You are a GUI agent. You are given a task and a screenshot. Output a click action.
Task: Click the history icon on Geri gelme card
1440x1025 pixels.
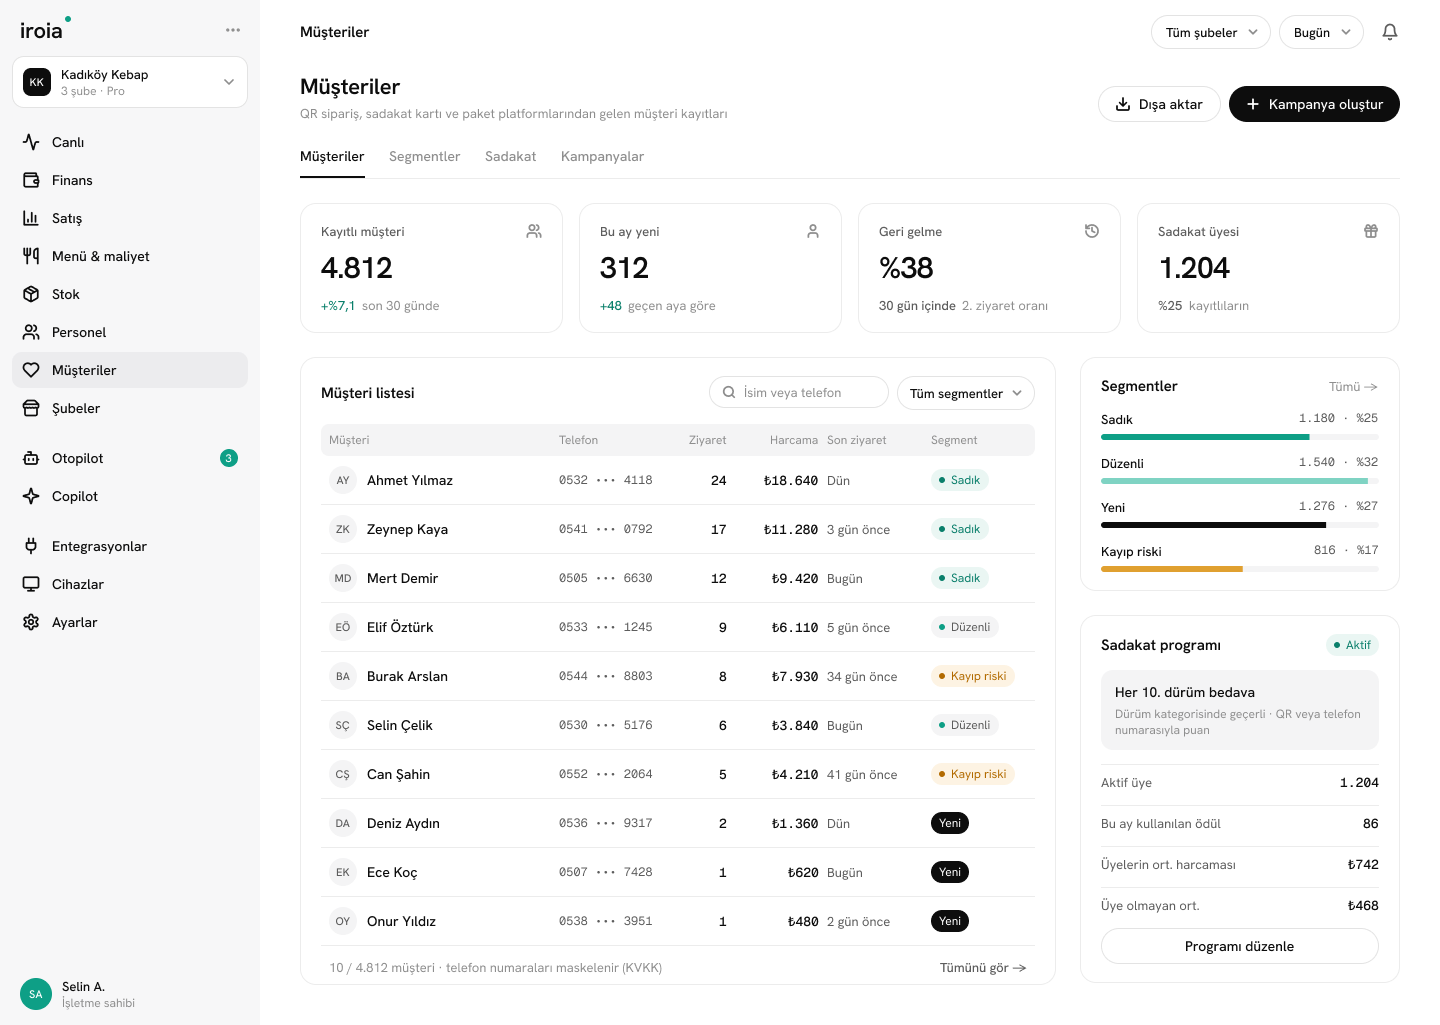click(1092, 231)
